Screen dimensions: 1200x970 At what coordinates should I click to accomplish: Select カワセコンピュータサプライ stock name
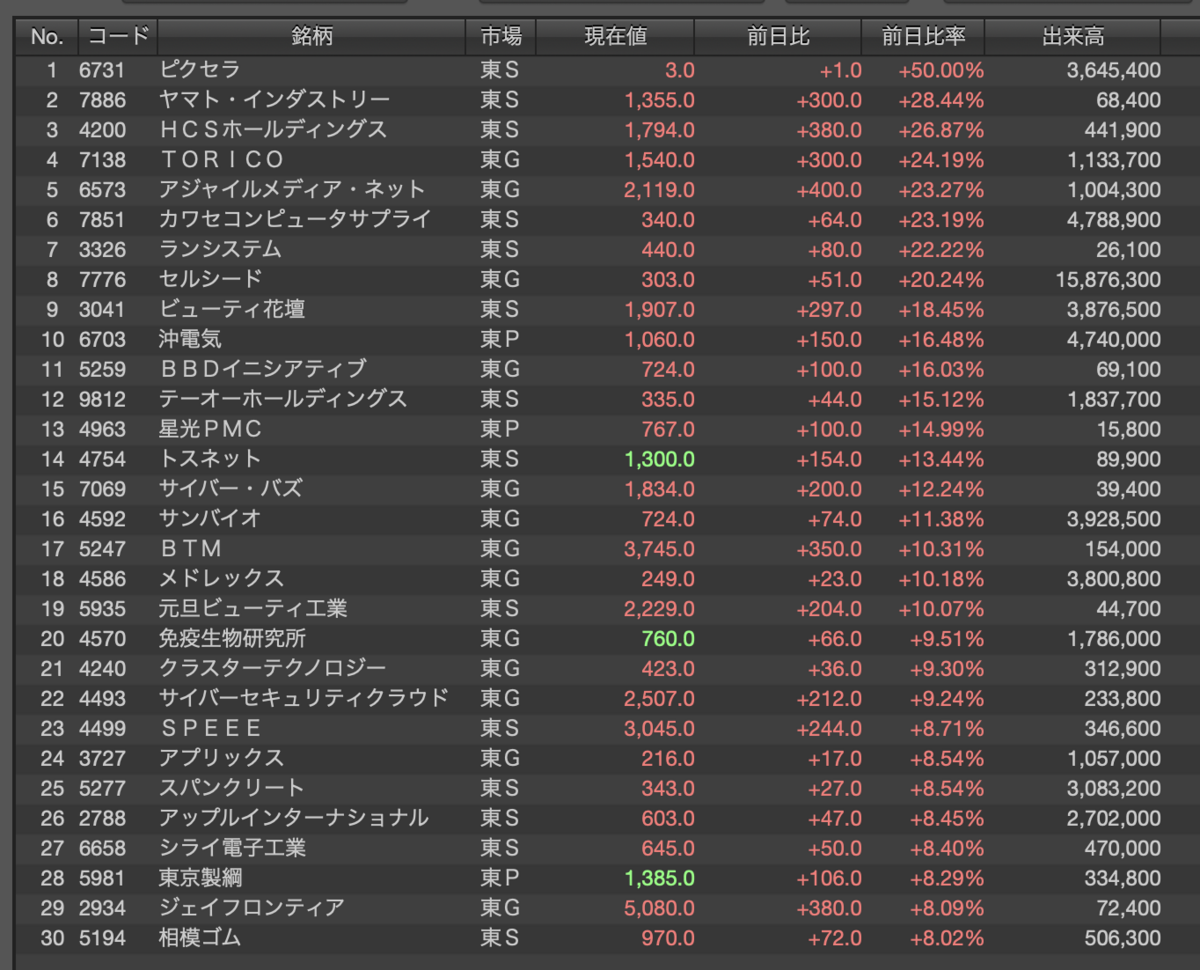click(295, 220)
